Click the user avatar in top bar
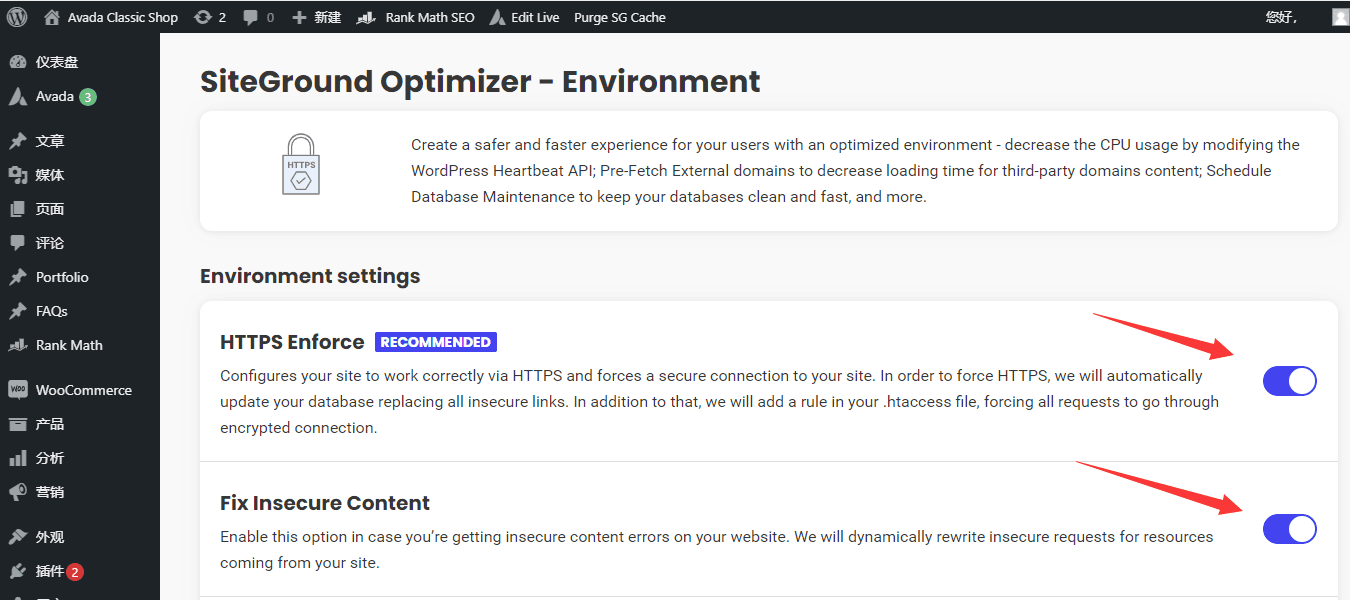This screenshot has height=600, width=1350. pyautogui.click(x=1340, y=17)
